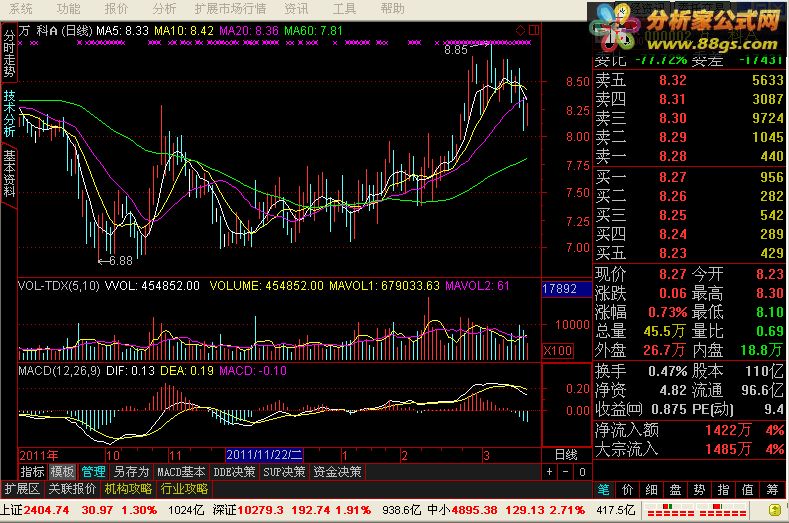Select the 指 tab in the quote panel
The width and height of the screenshot is (789, 523).
724,490
